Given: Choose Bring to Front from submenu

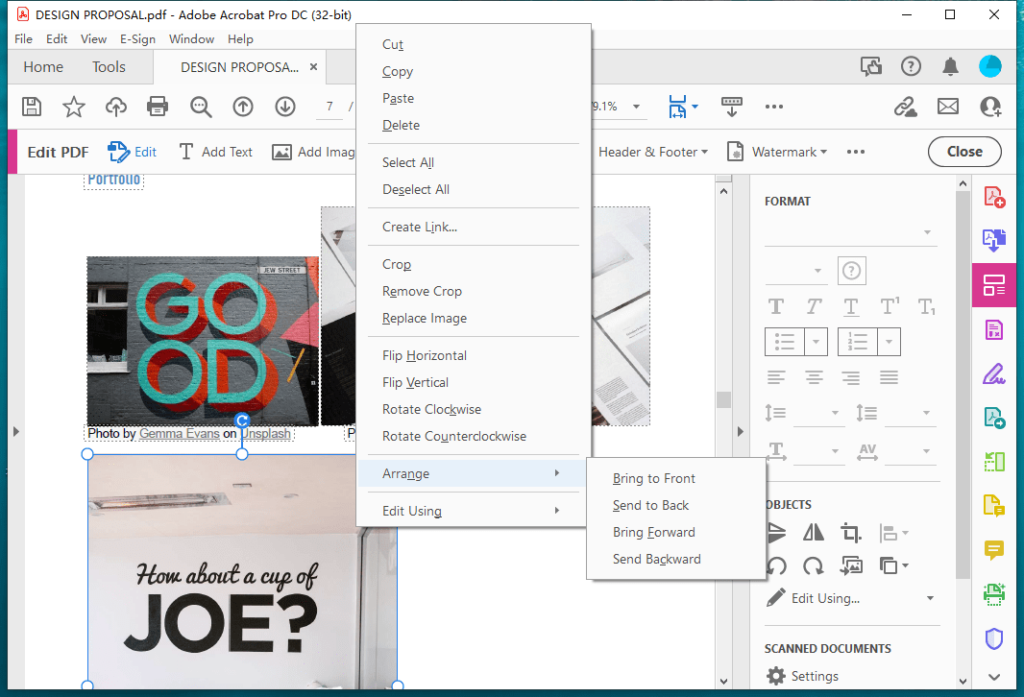Looking at the screenshot, I should pos(654,478).
